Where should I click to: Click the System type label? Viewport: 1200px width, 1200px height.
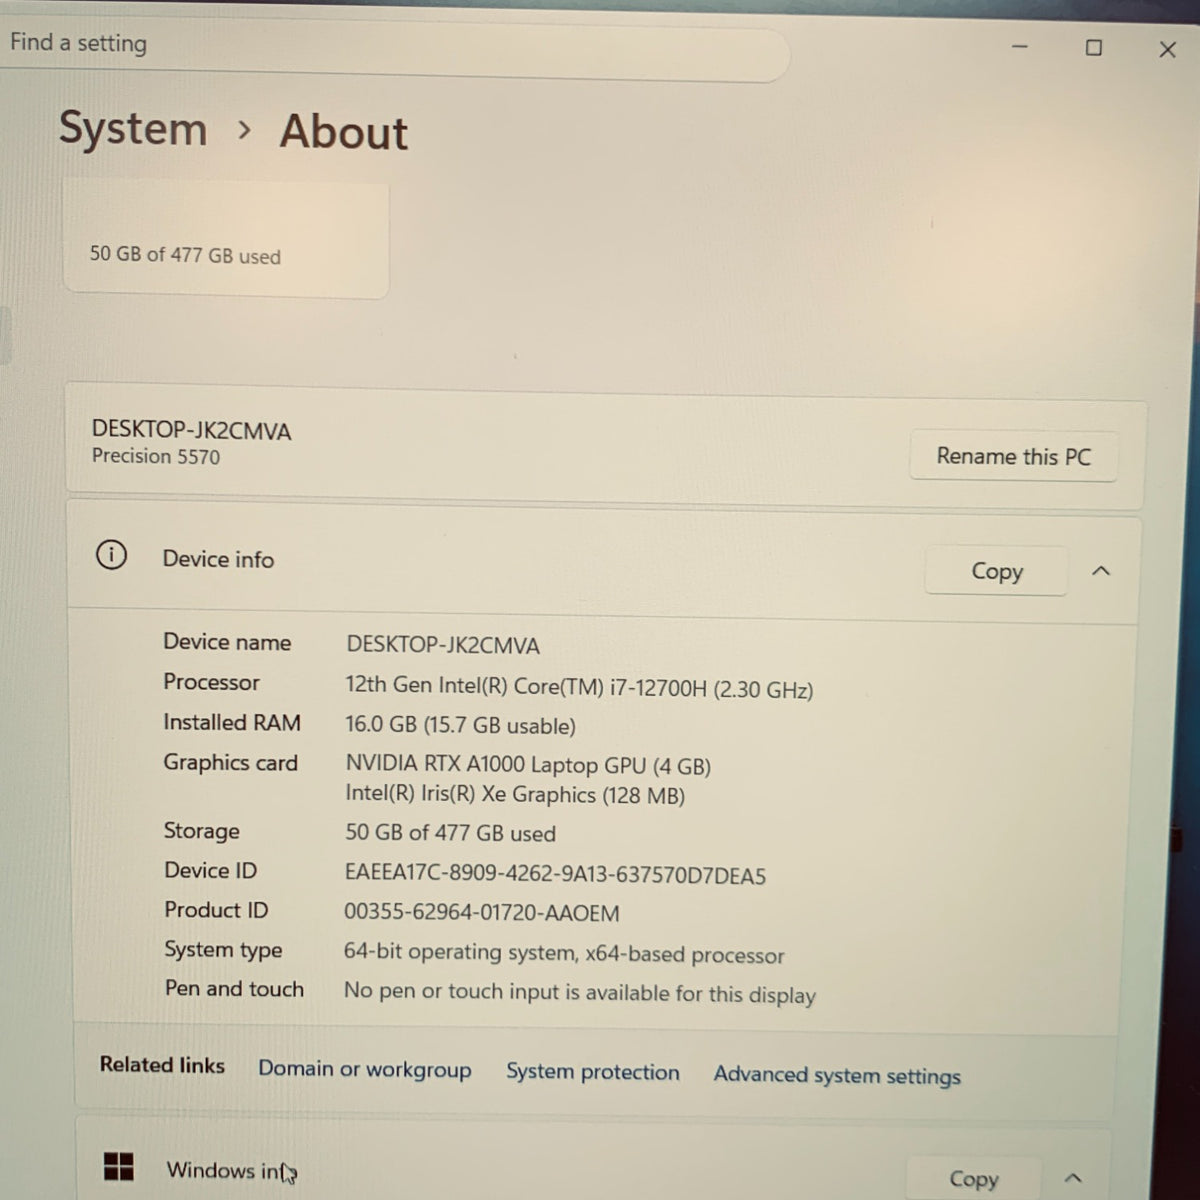pos(223,950)
